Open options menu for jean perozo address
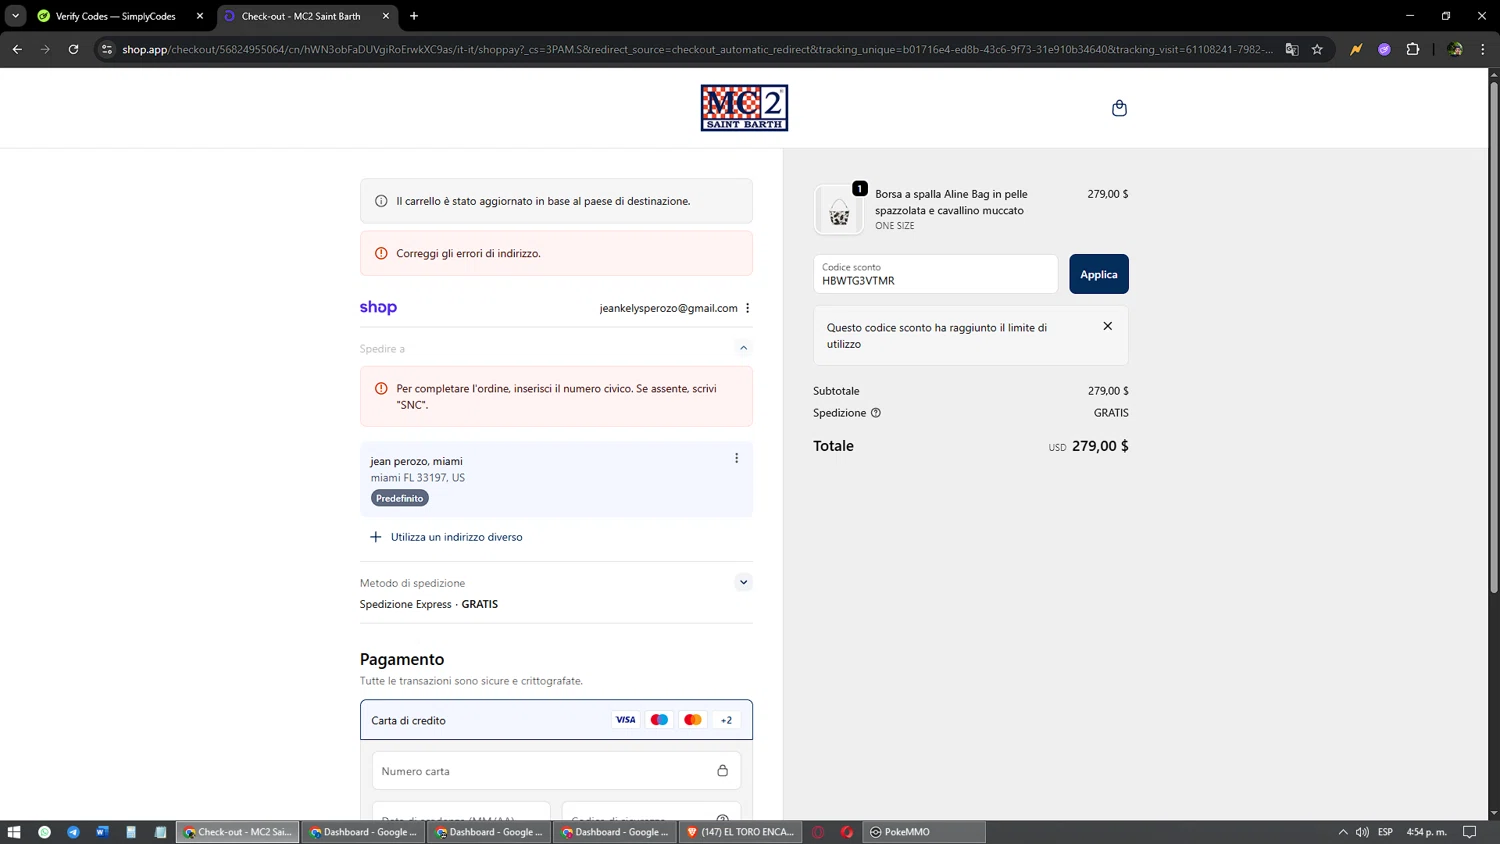 pyautogui.click(x=737, y=458)
